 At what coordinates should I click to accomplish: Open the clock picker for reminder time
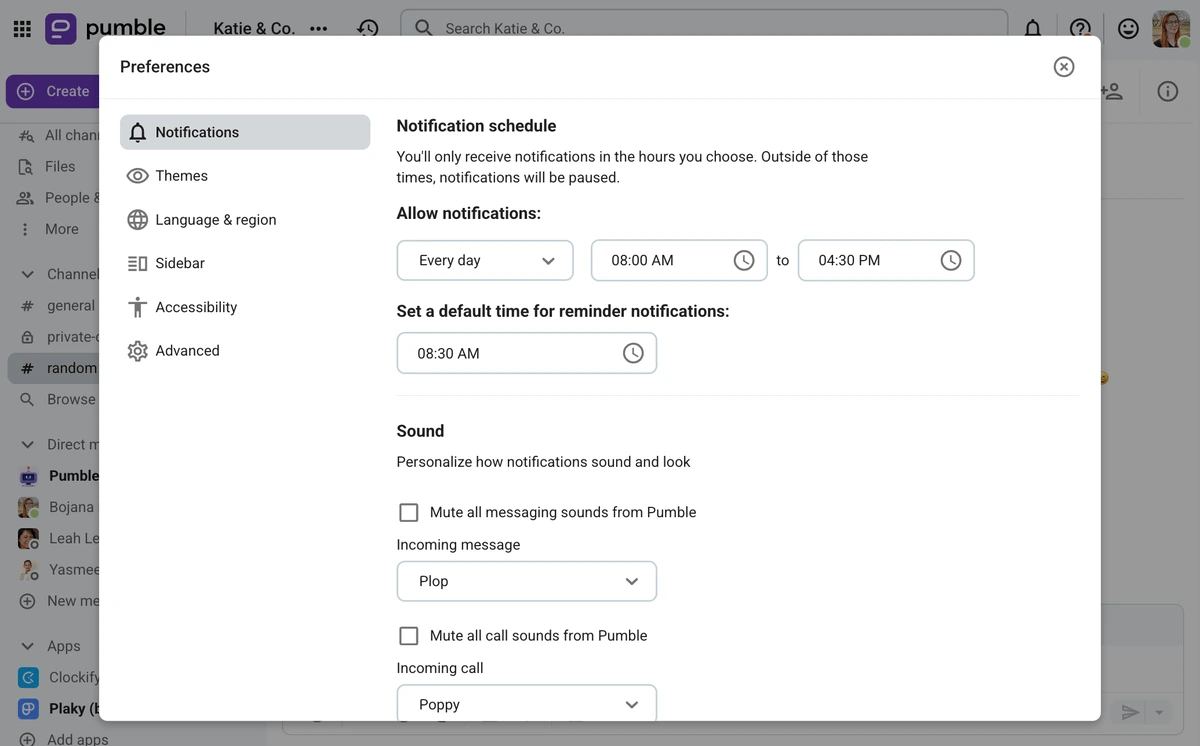click(632, 352)
